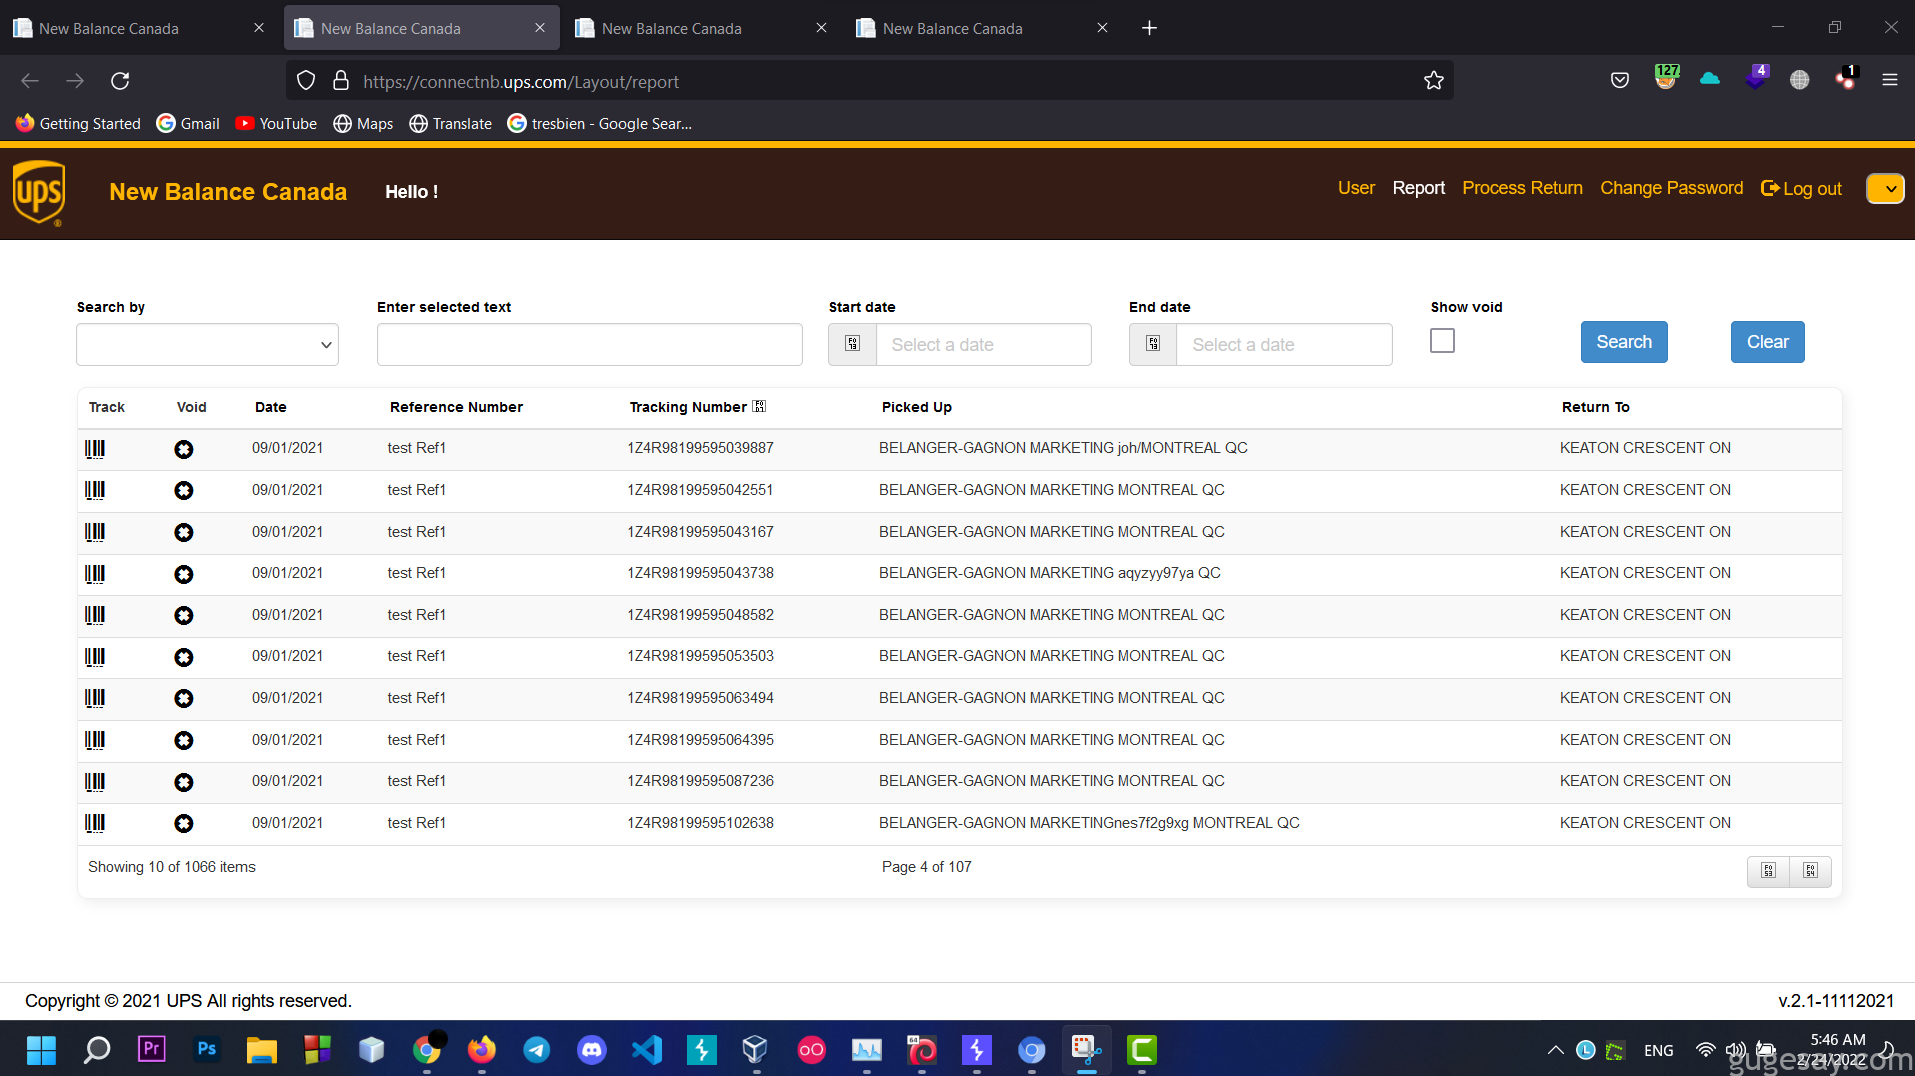Click the Search button
The height and width of the screenshot is (1076, 1915).
pyautogui.click(x=1624, y=342)
